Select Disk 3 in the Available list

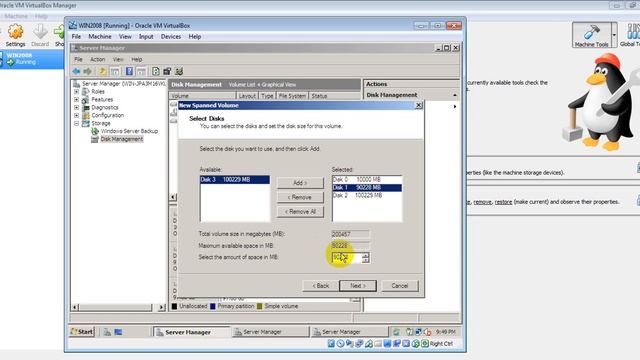(x=235, y=180)
